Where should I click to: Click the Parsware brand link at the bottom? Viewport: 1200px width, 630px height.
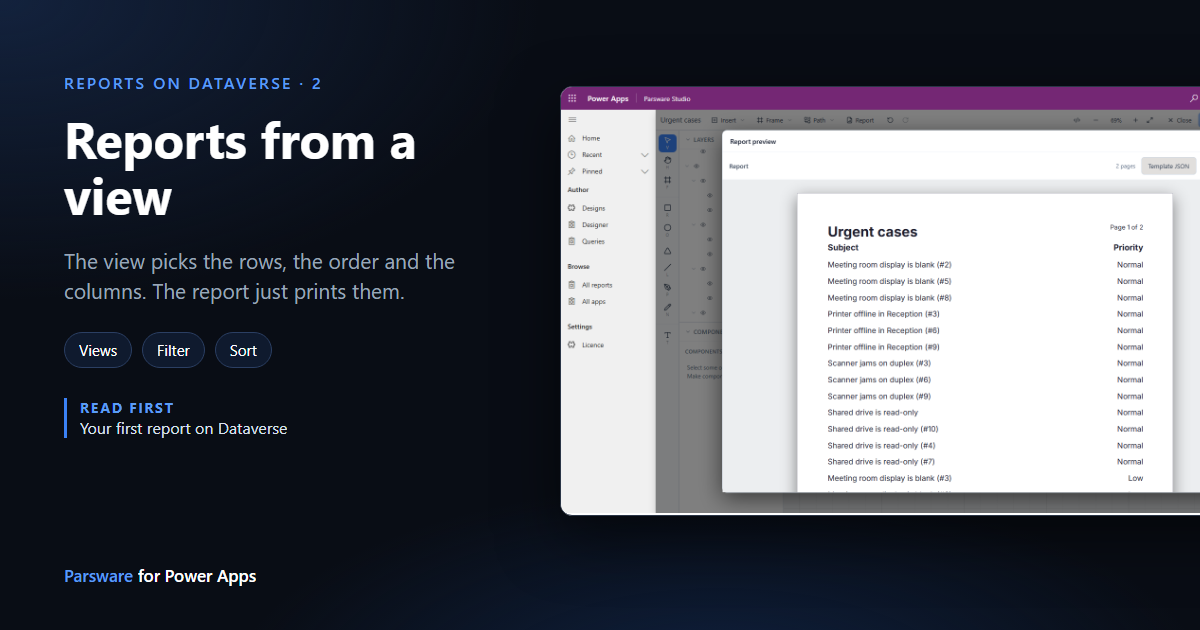click(x=98, y=576)
